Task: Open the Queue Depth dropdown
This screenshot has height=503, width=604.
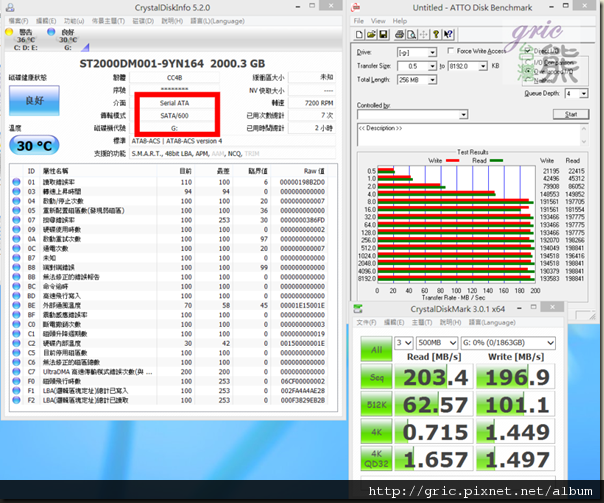Action: [584, 93]
